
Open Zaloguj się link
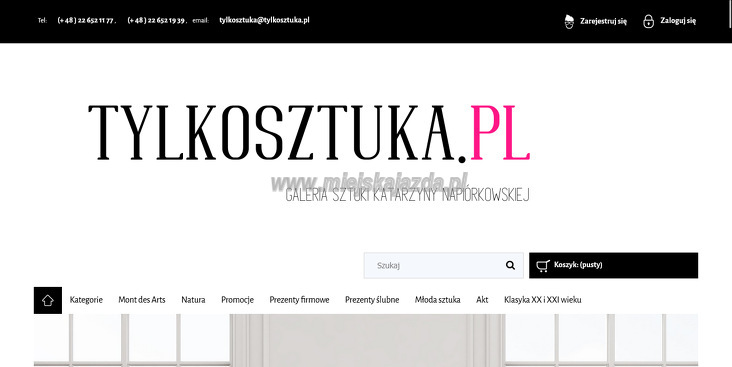[678, 21]
